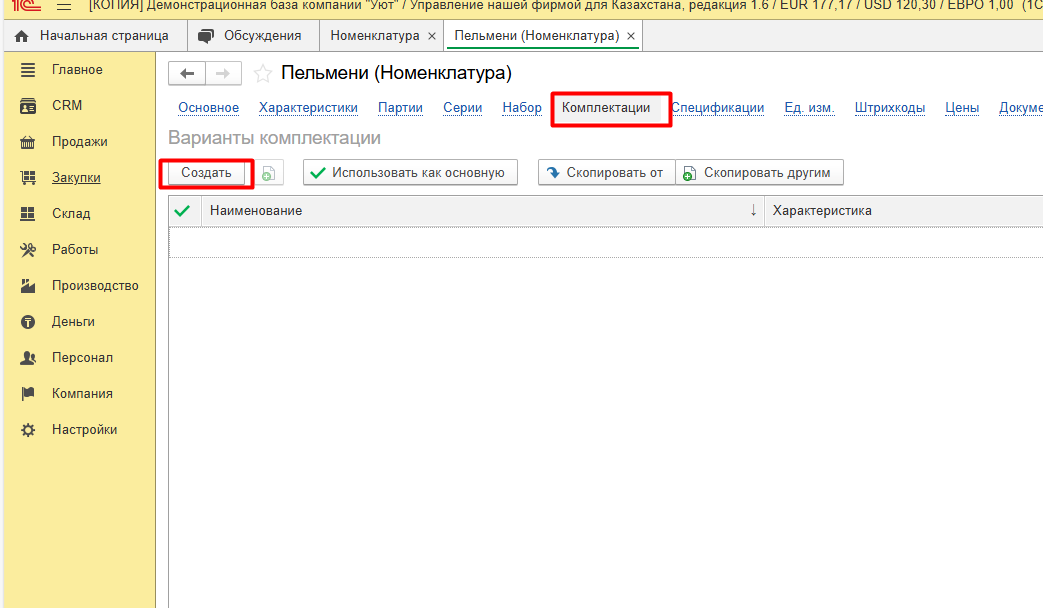Screen dimensions: 1043x608
Task: Click Использовать как основную button
Action: tap(410, 173)
